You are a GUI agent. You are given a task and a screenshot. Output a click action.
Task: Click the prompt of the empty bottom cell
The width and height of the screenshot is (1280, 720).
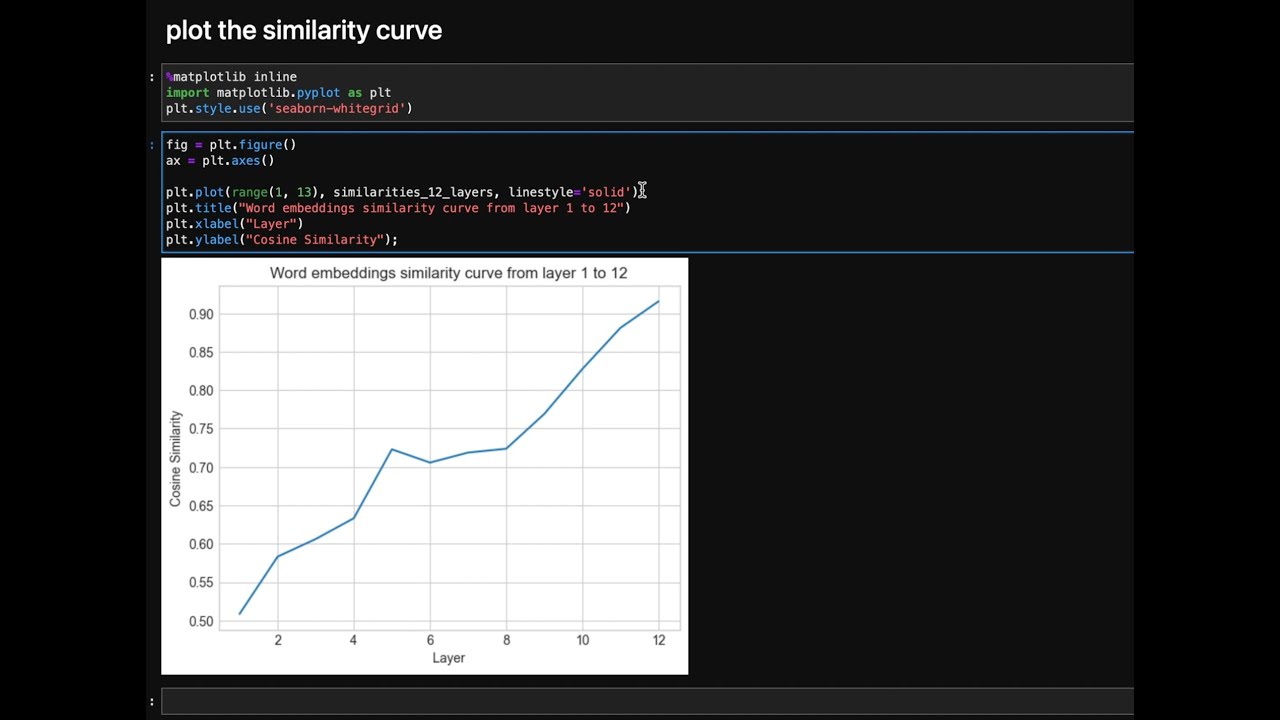click(152, 701)
